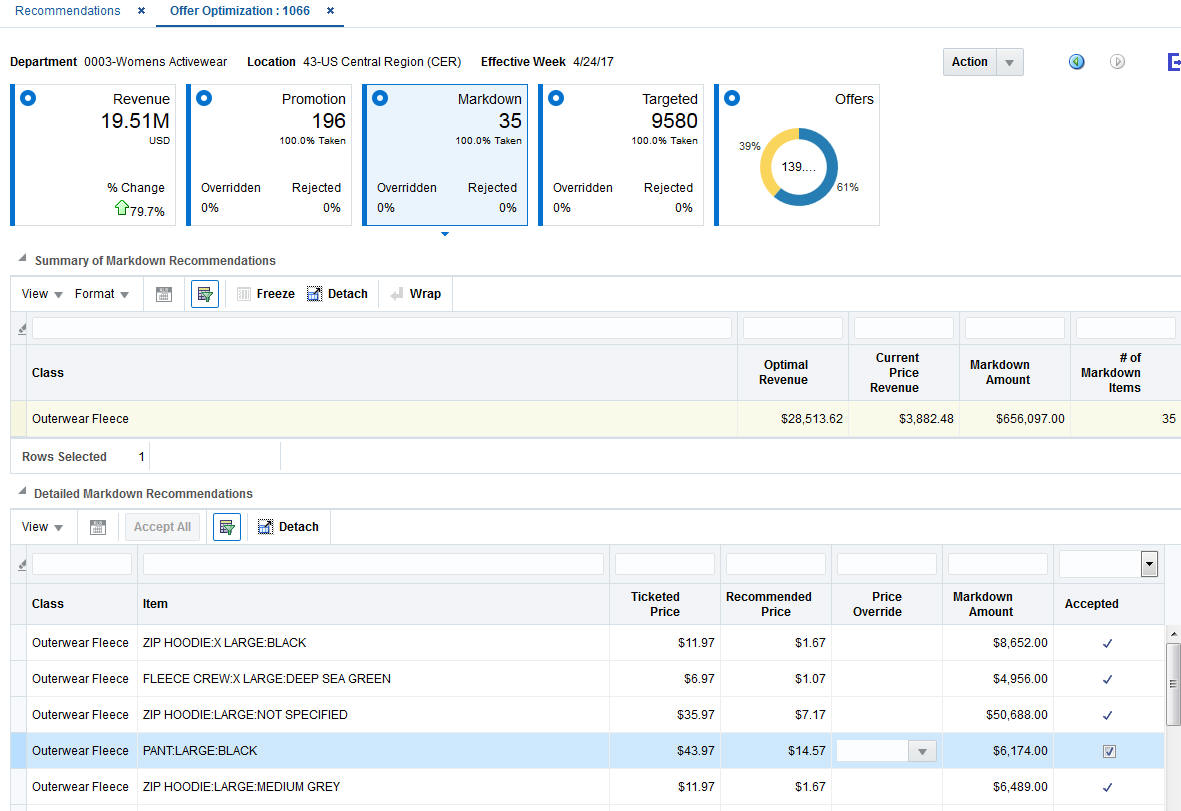Select the Markdown tile radio button

380,98
